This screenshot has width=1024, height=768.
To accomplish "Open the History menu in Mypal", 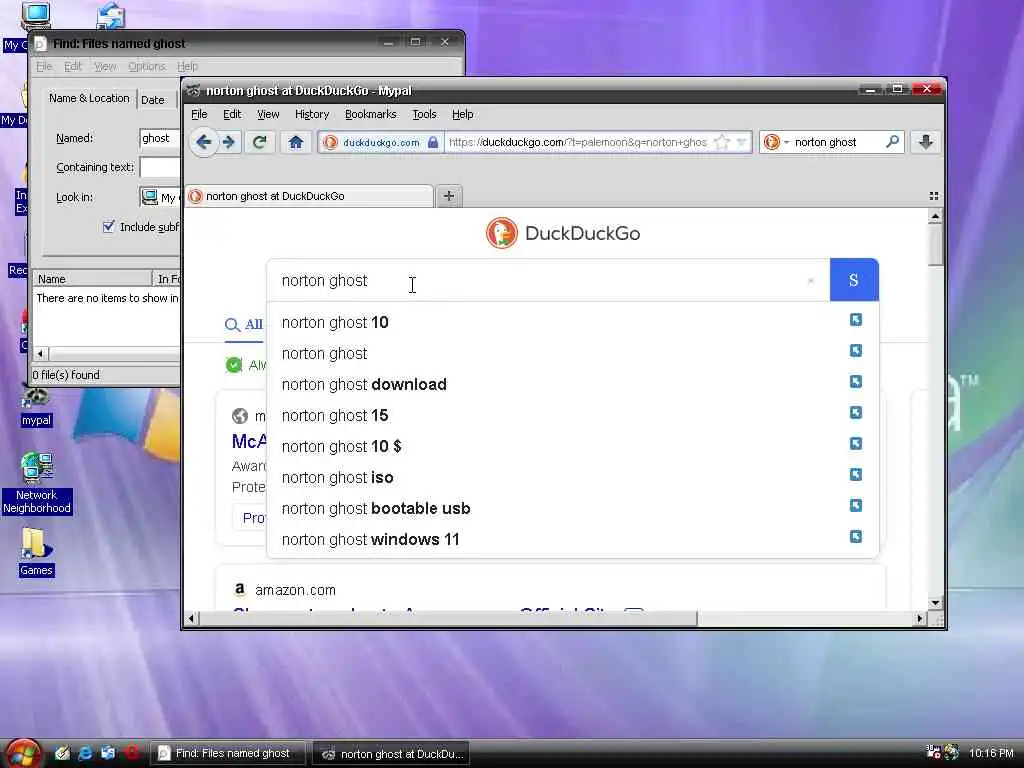I will [312, 114].
